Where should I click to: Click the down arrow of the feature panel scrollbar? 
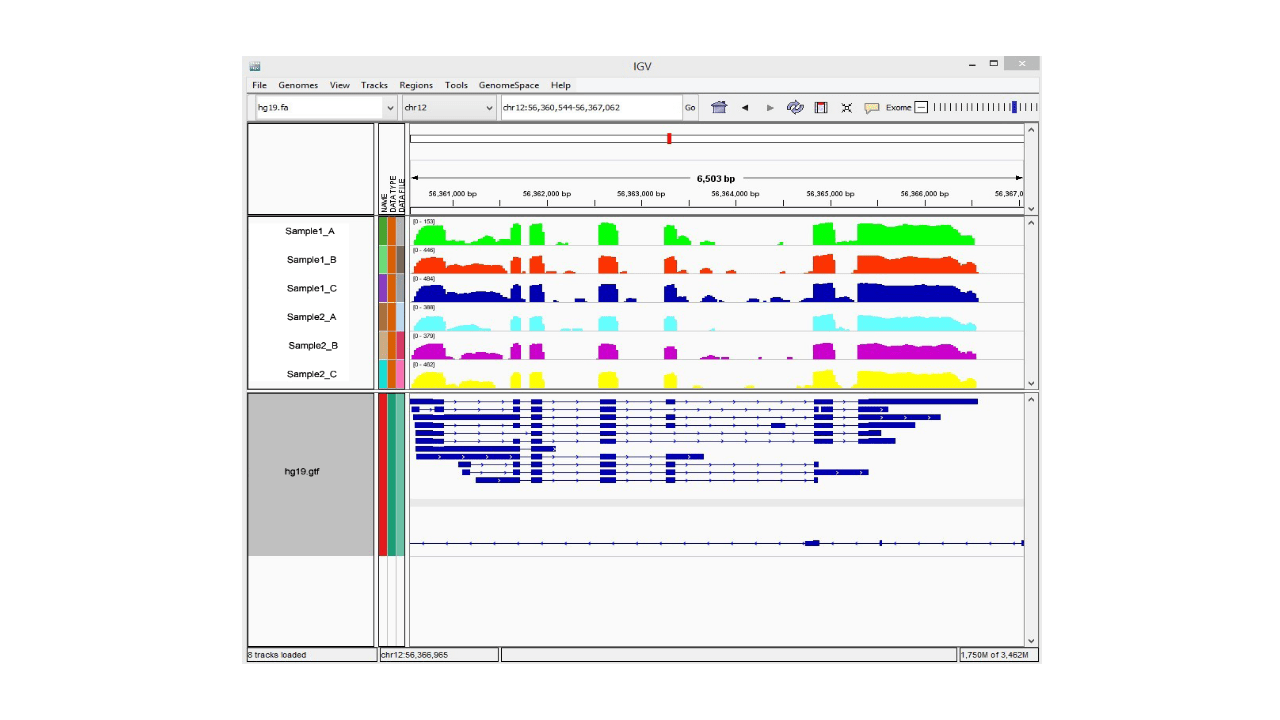(1032, 641)
